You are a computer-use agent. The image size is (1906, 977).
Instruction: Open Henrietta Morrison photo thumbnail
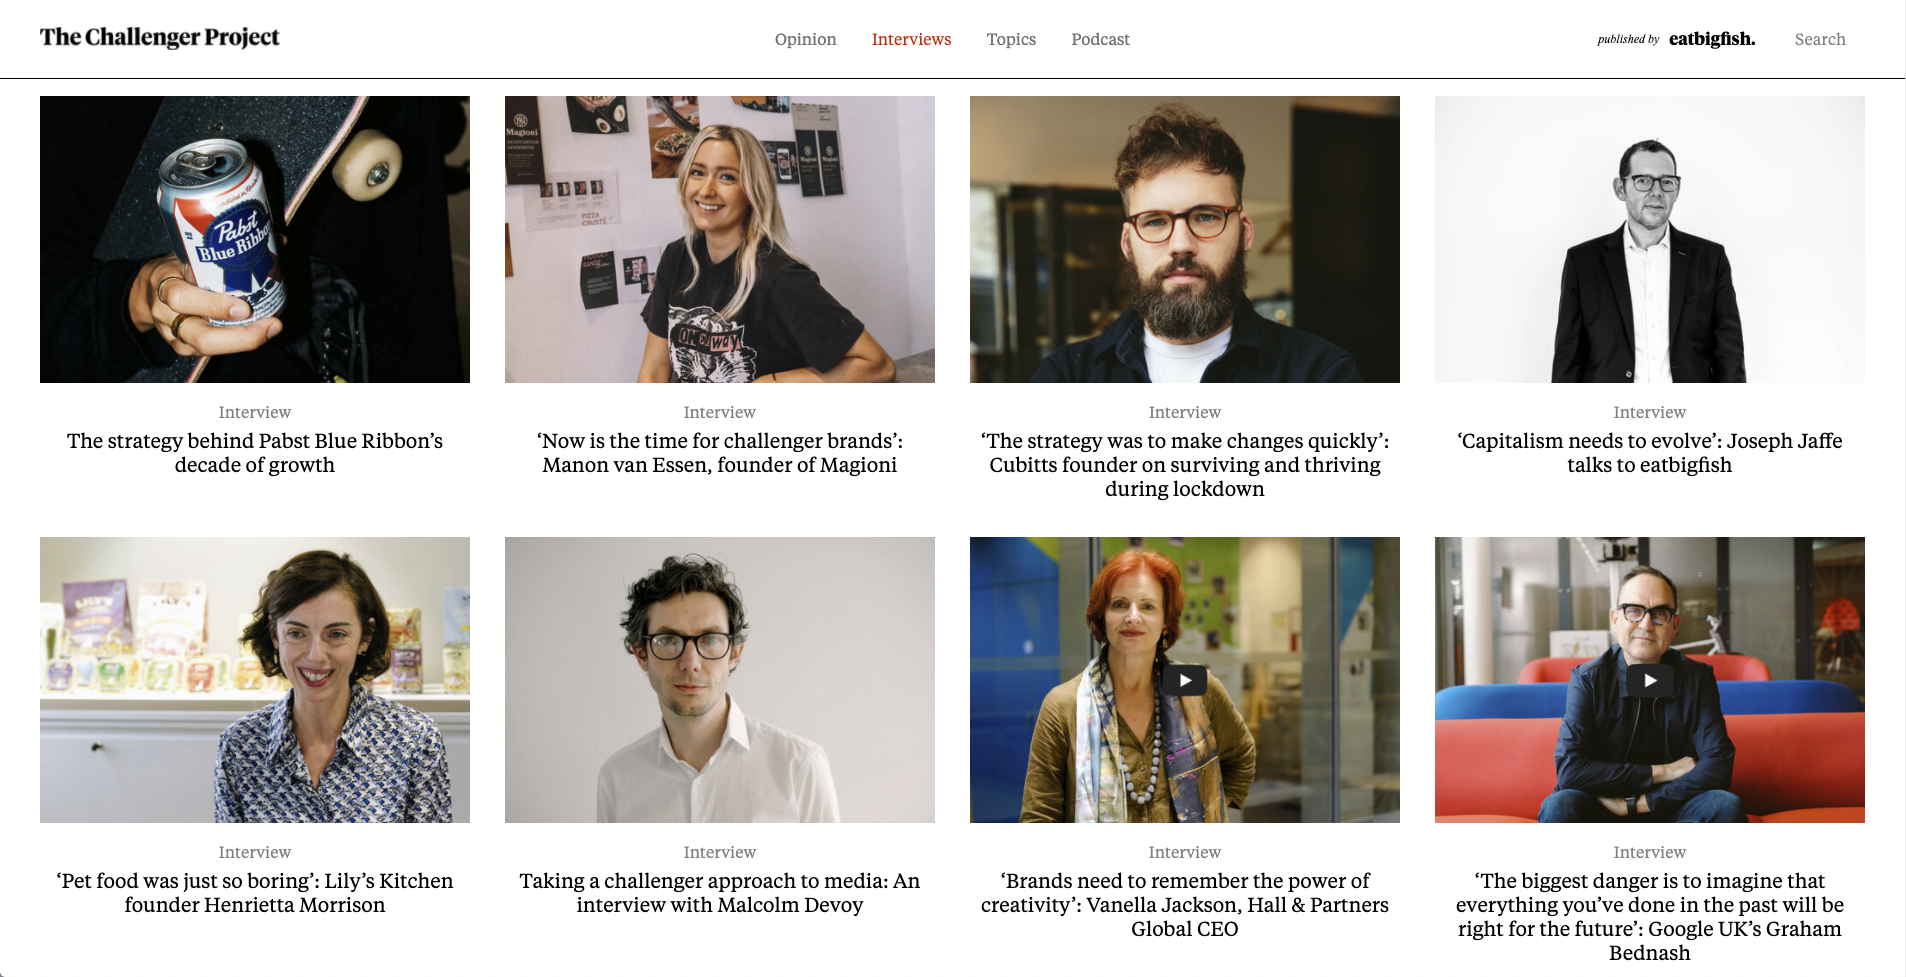[x=255, y=680]
